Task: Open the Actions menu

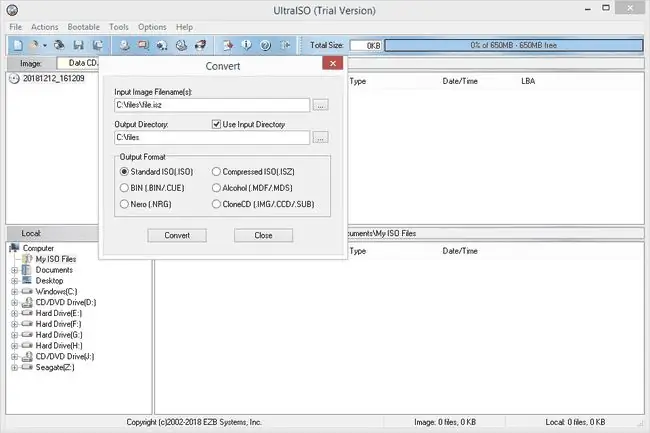Action: (44, 27)
